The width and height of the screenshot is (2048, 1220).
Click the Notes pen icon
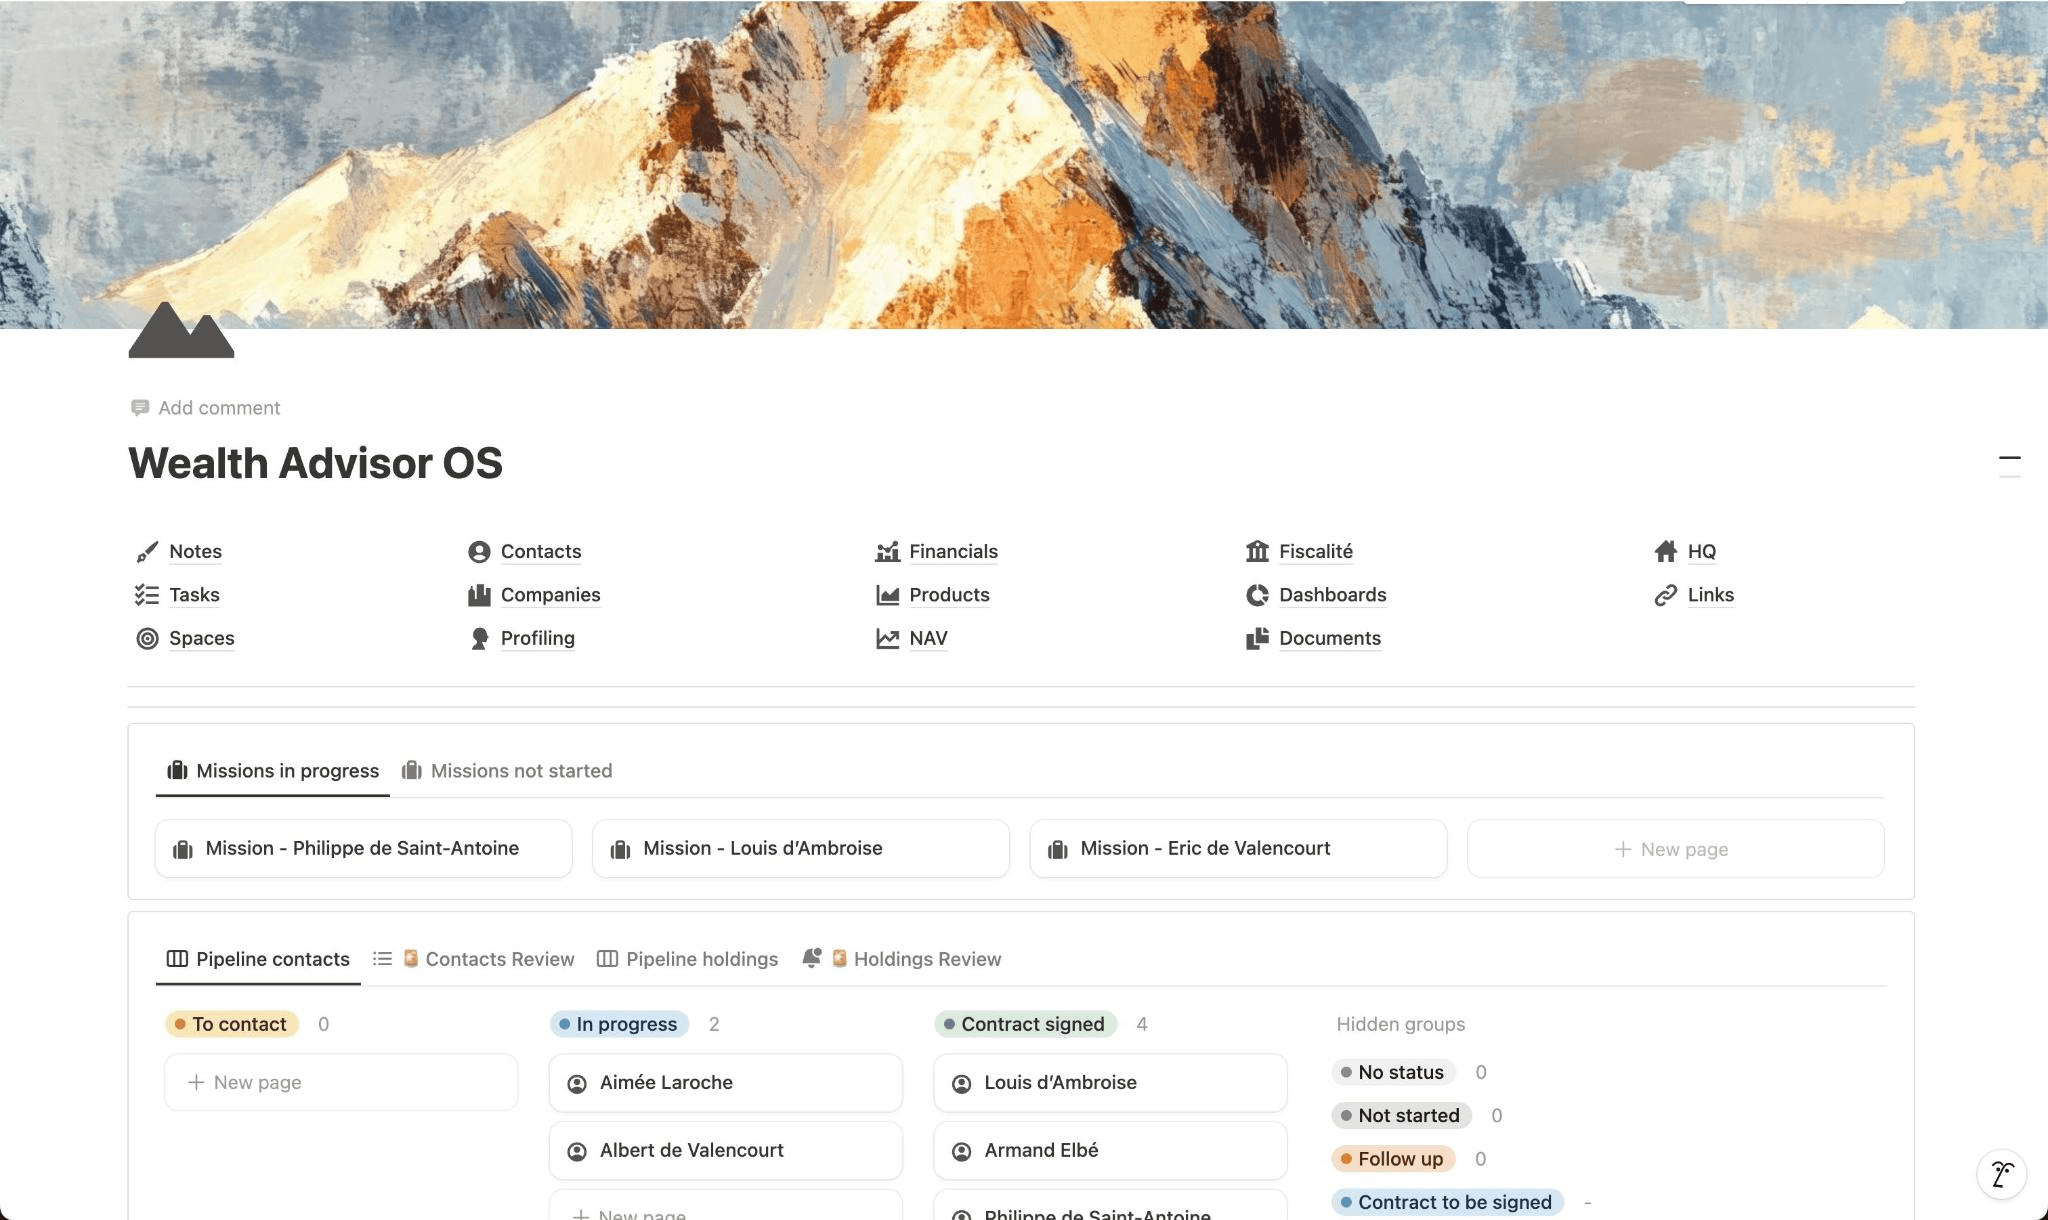point(147,552)
